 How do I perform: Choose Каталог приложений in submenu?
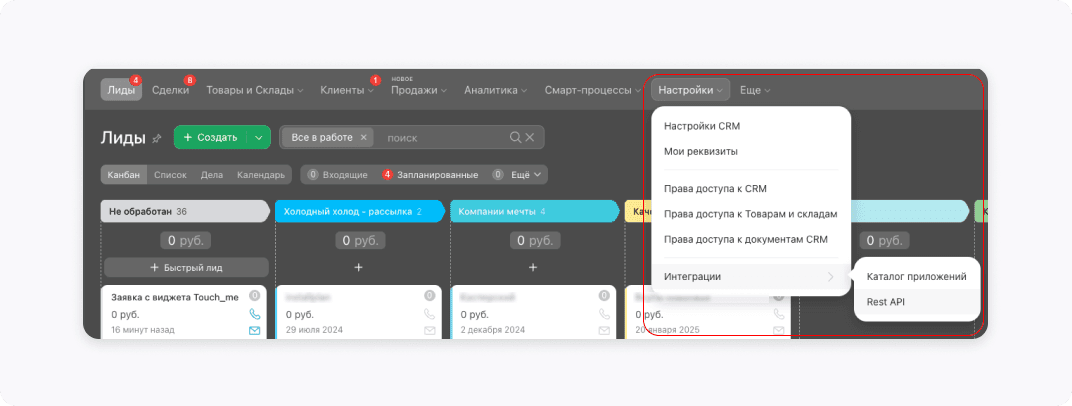pyautogui.click(x=917, y=277)
